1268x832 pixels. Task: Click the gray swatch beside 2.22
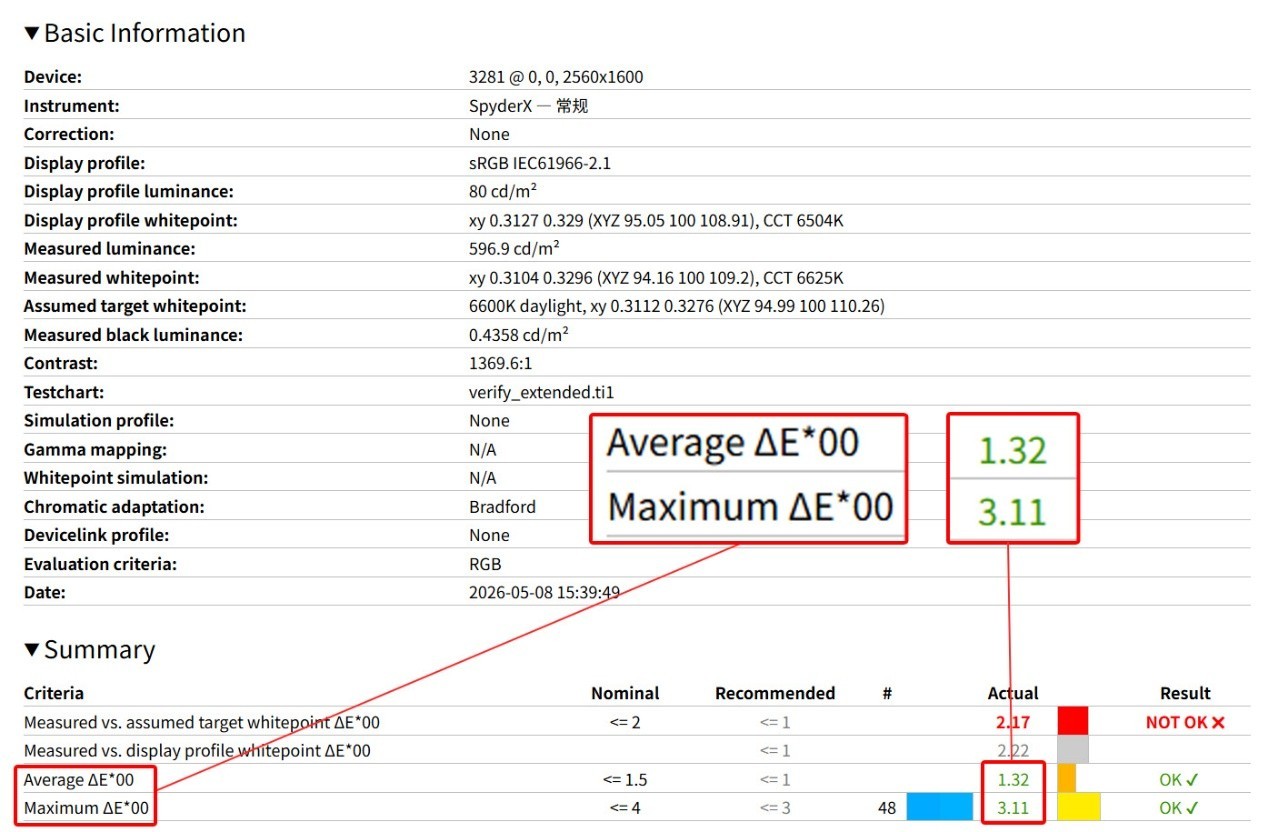click(x=1072, y=750)
